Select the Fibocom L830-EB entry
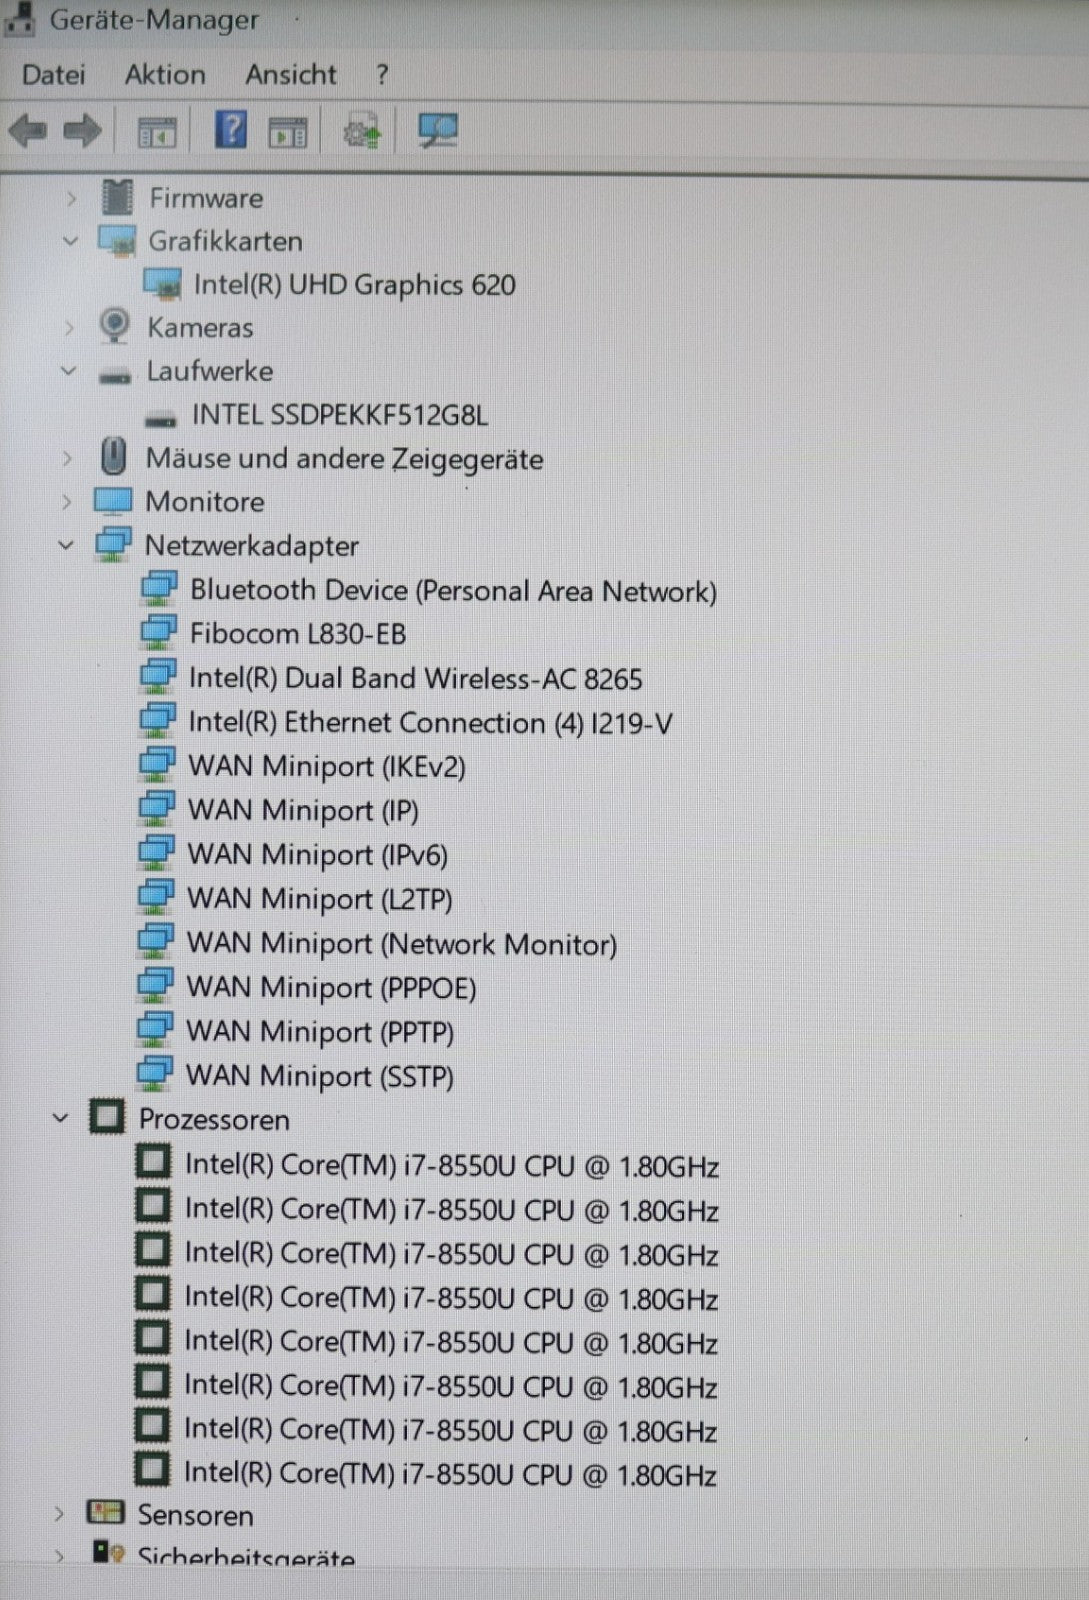Viewport: 1089px width, 1600px height. tap(298, 634)
